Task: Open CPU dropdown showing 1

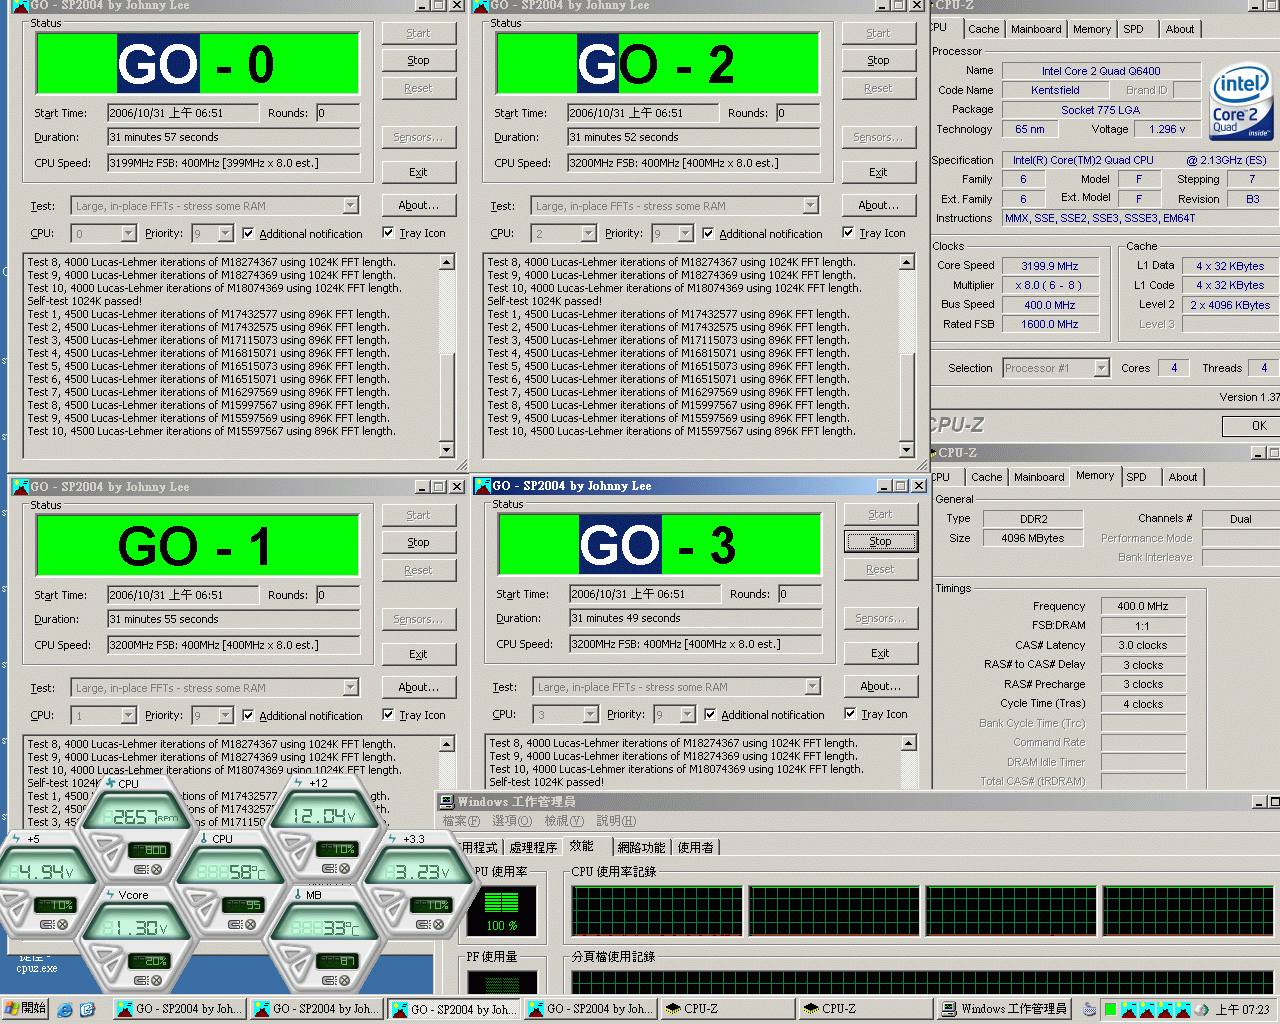Action: (128, 715)
